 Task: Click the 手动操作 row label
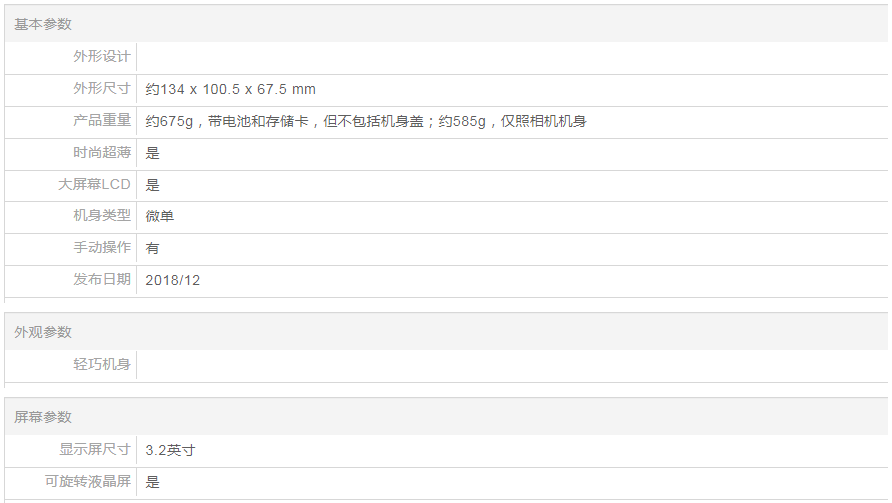pyautogui.click(x=101, y=248)
